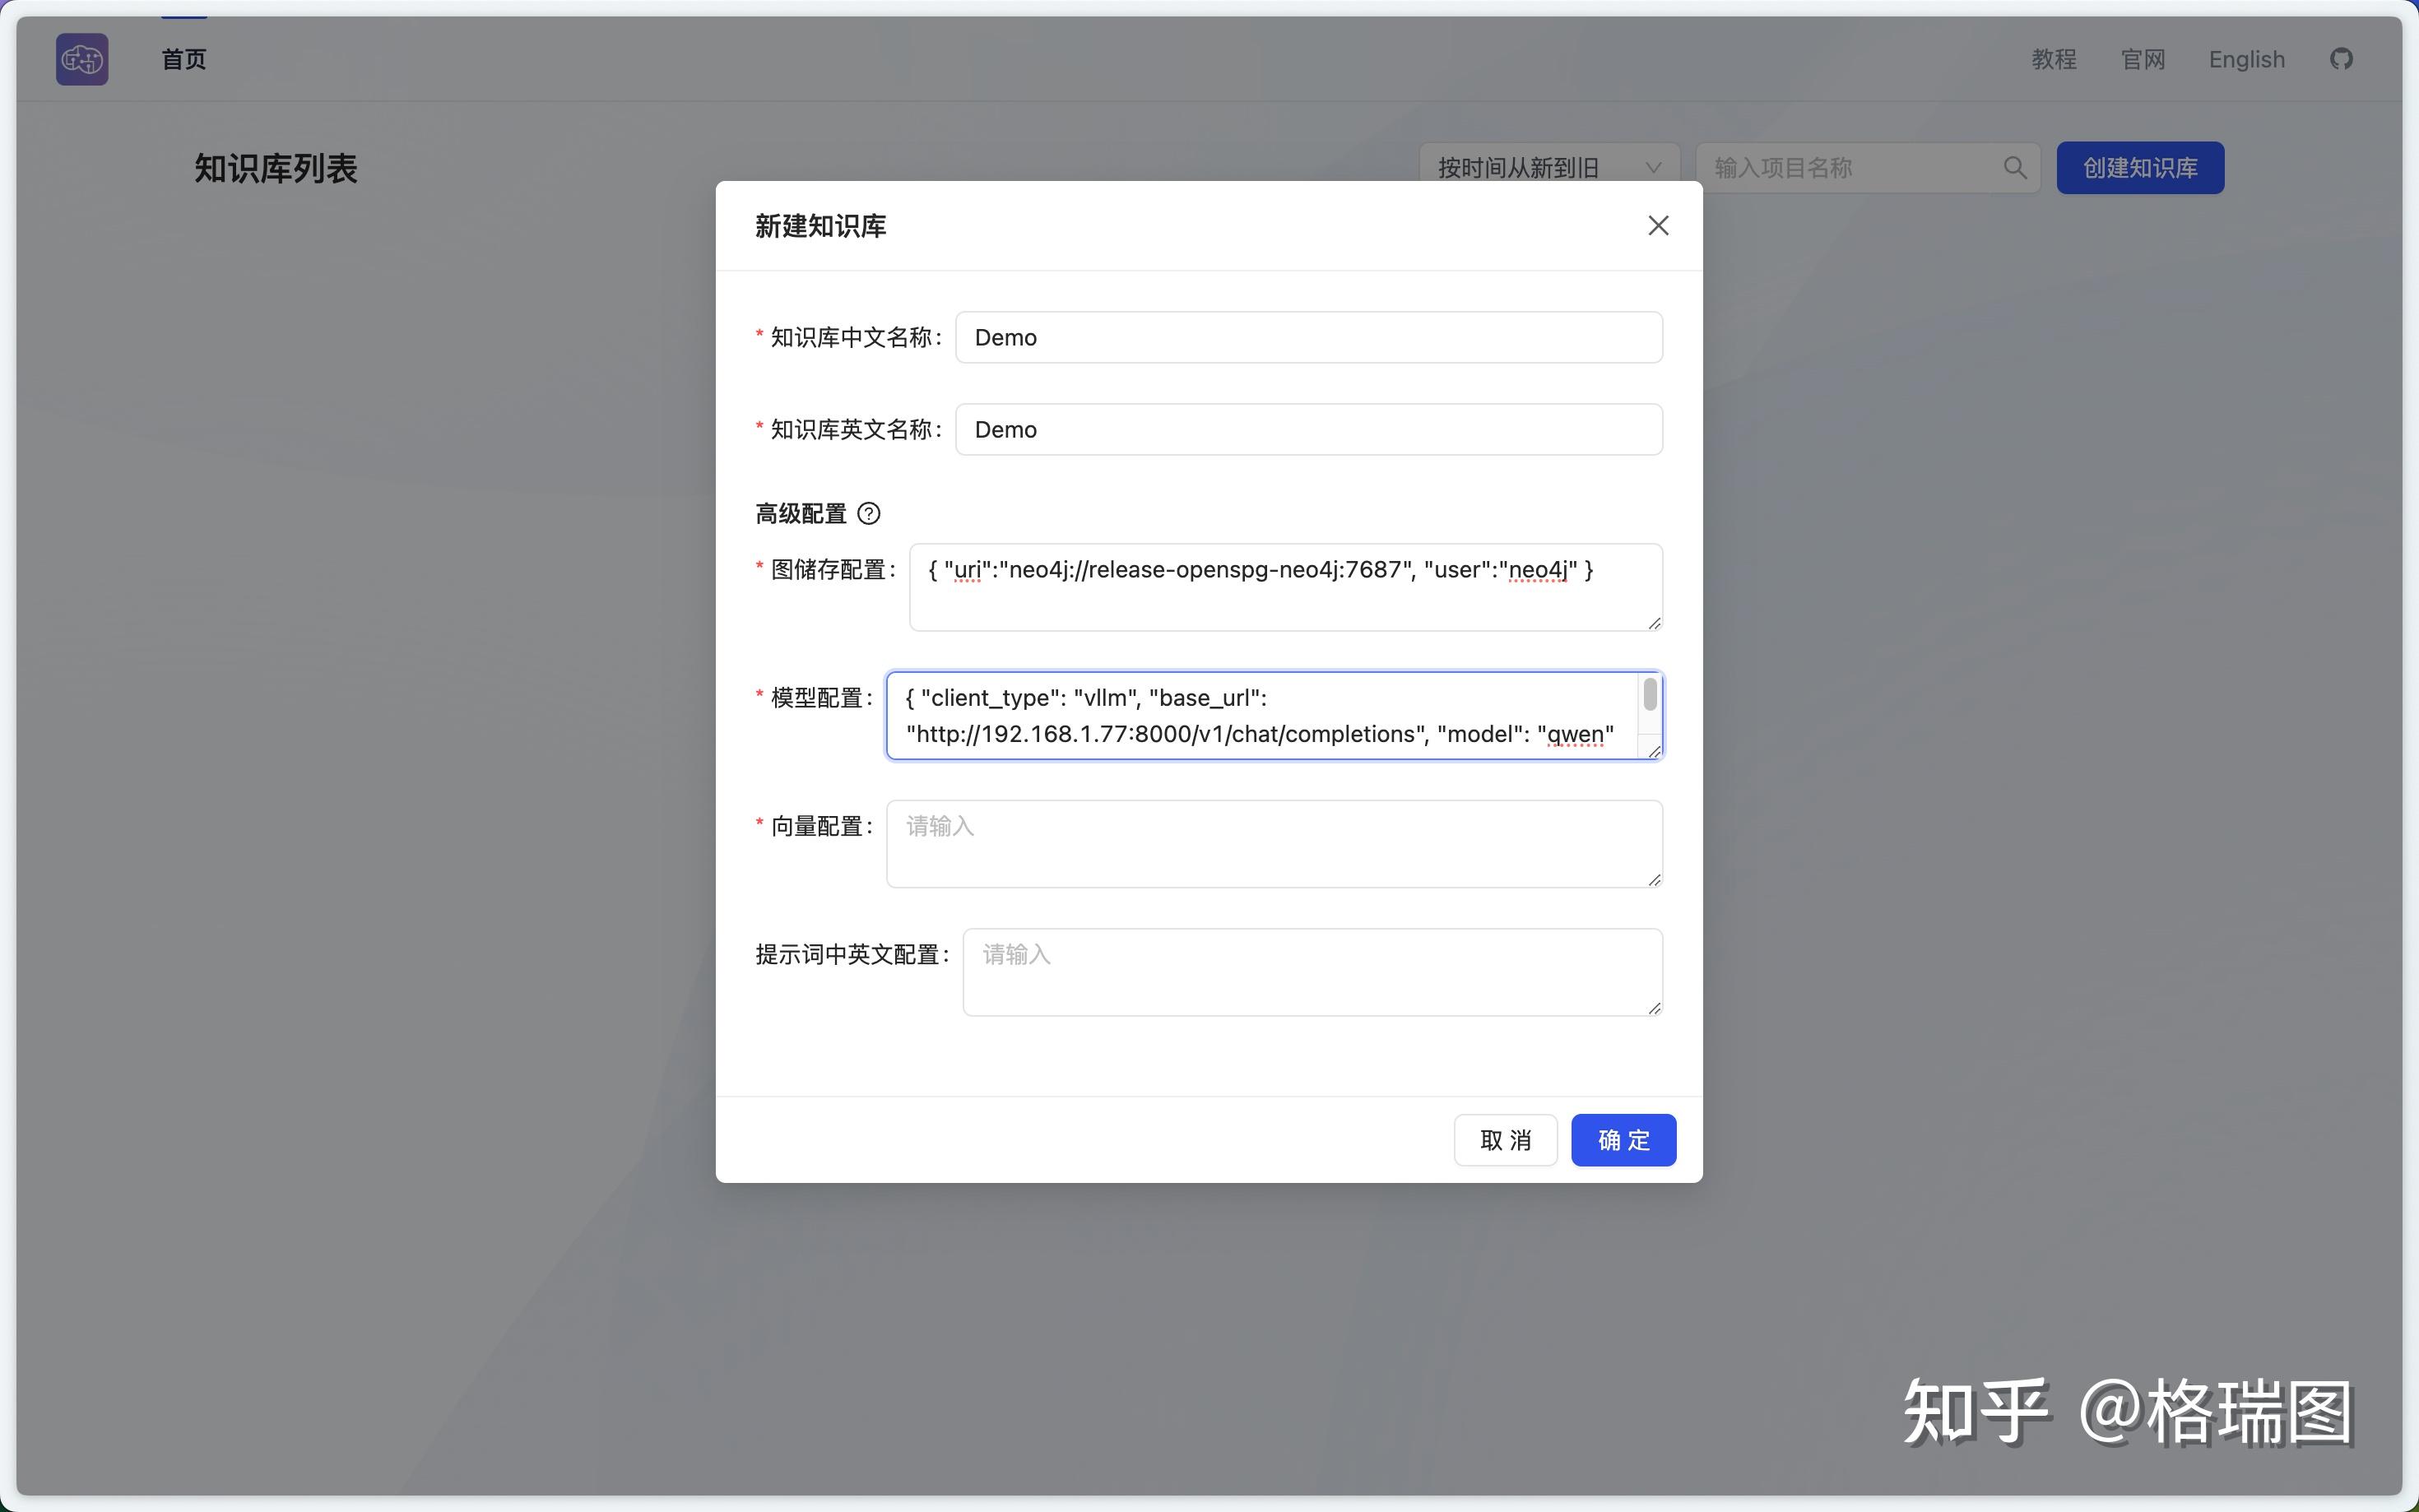This screenshot has height=1512, width=2419.
Task: Click the 新建知识库 dialog title
Action: click(x=820, y=226)
